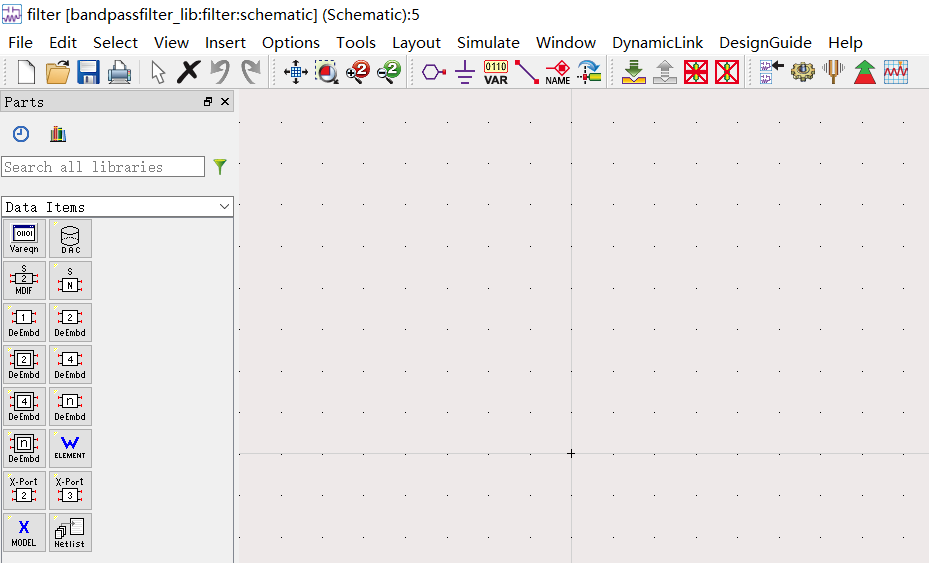929x563 pixels.
Task: Click the green filter funnel icon
Action: pyautogui.click(x=220, y=167)
